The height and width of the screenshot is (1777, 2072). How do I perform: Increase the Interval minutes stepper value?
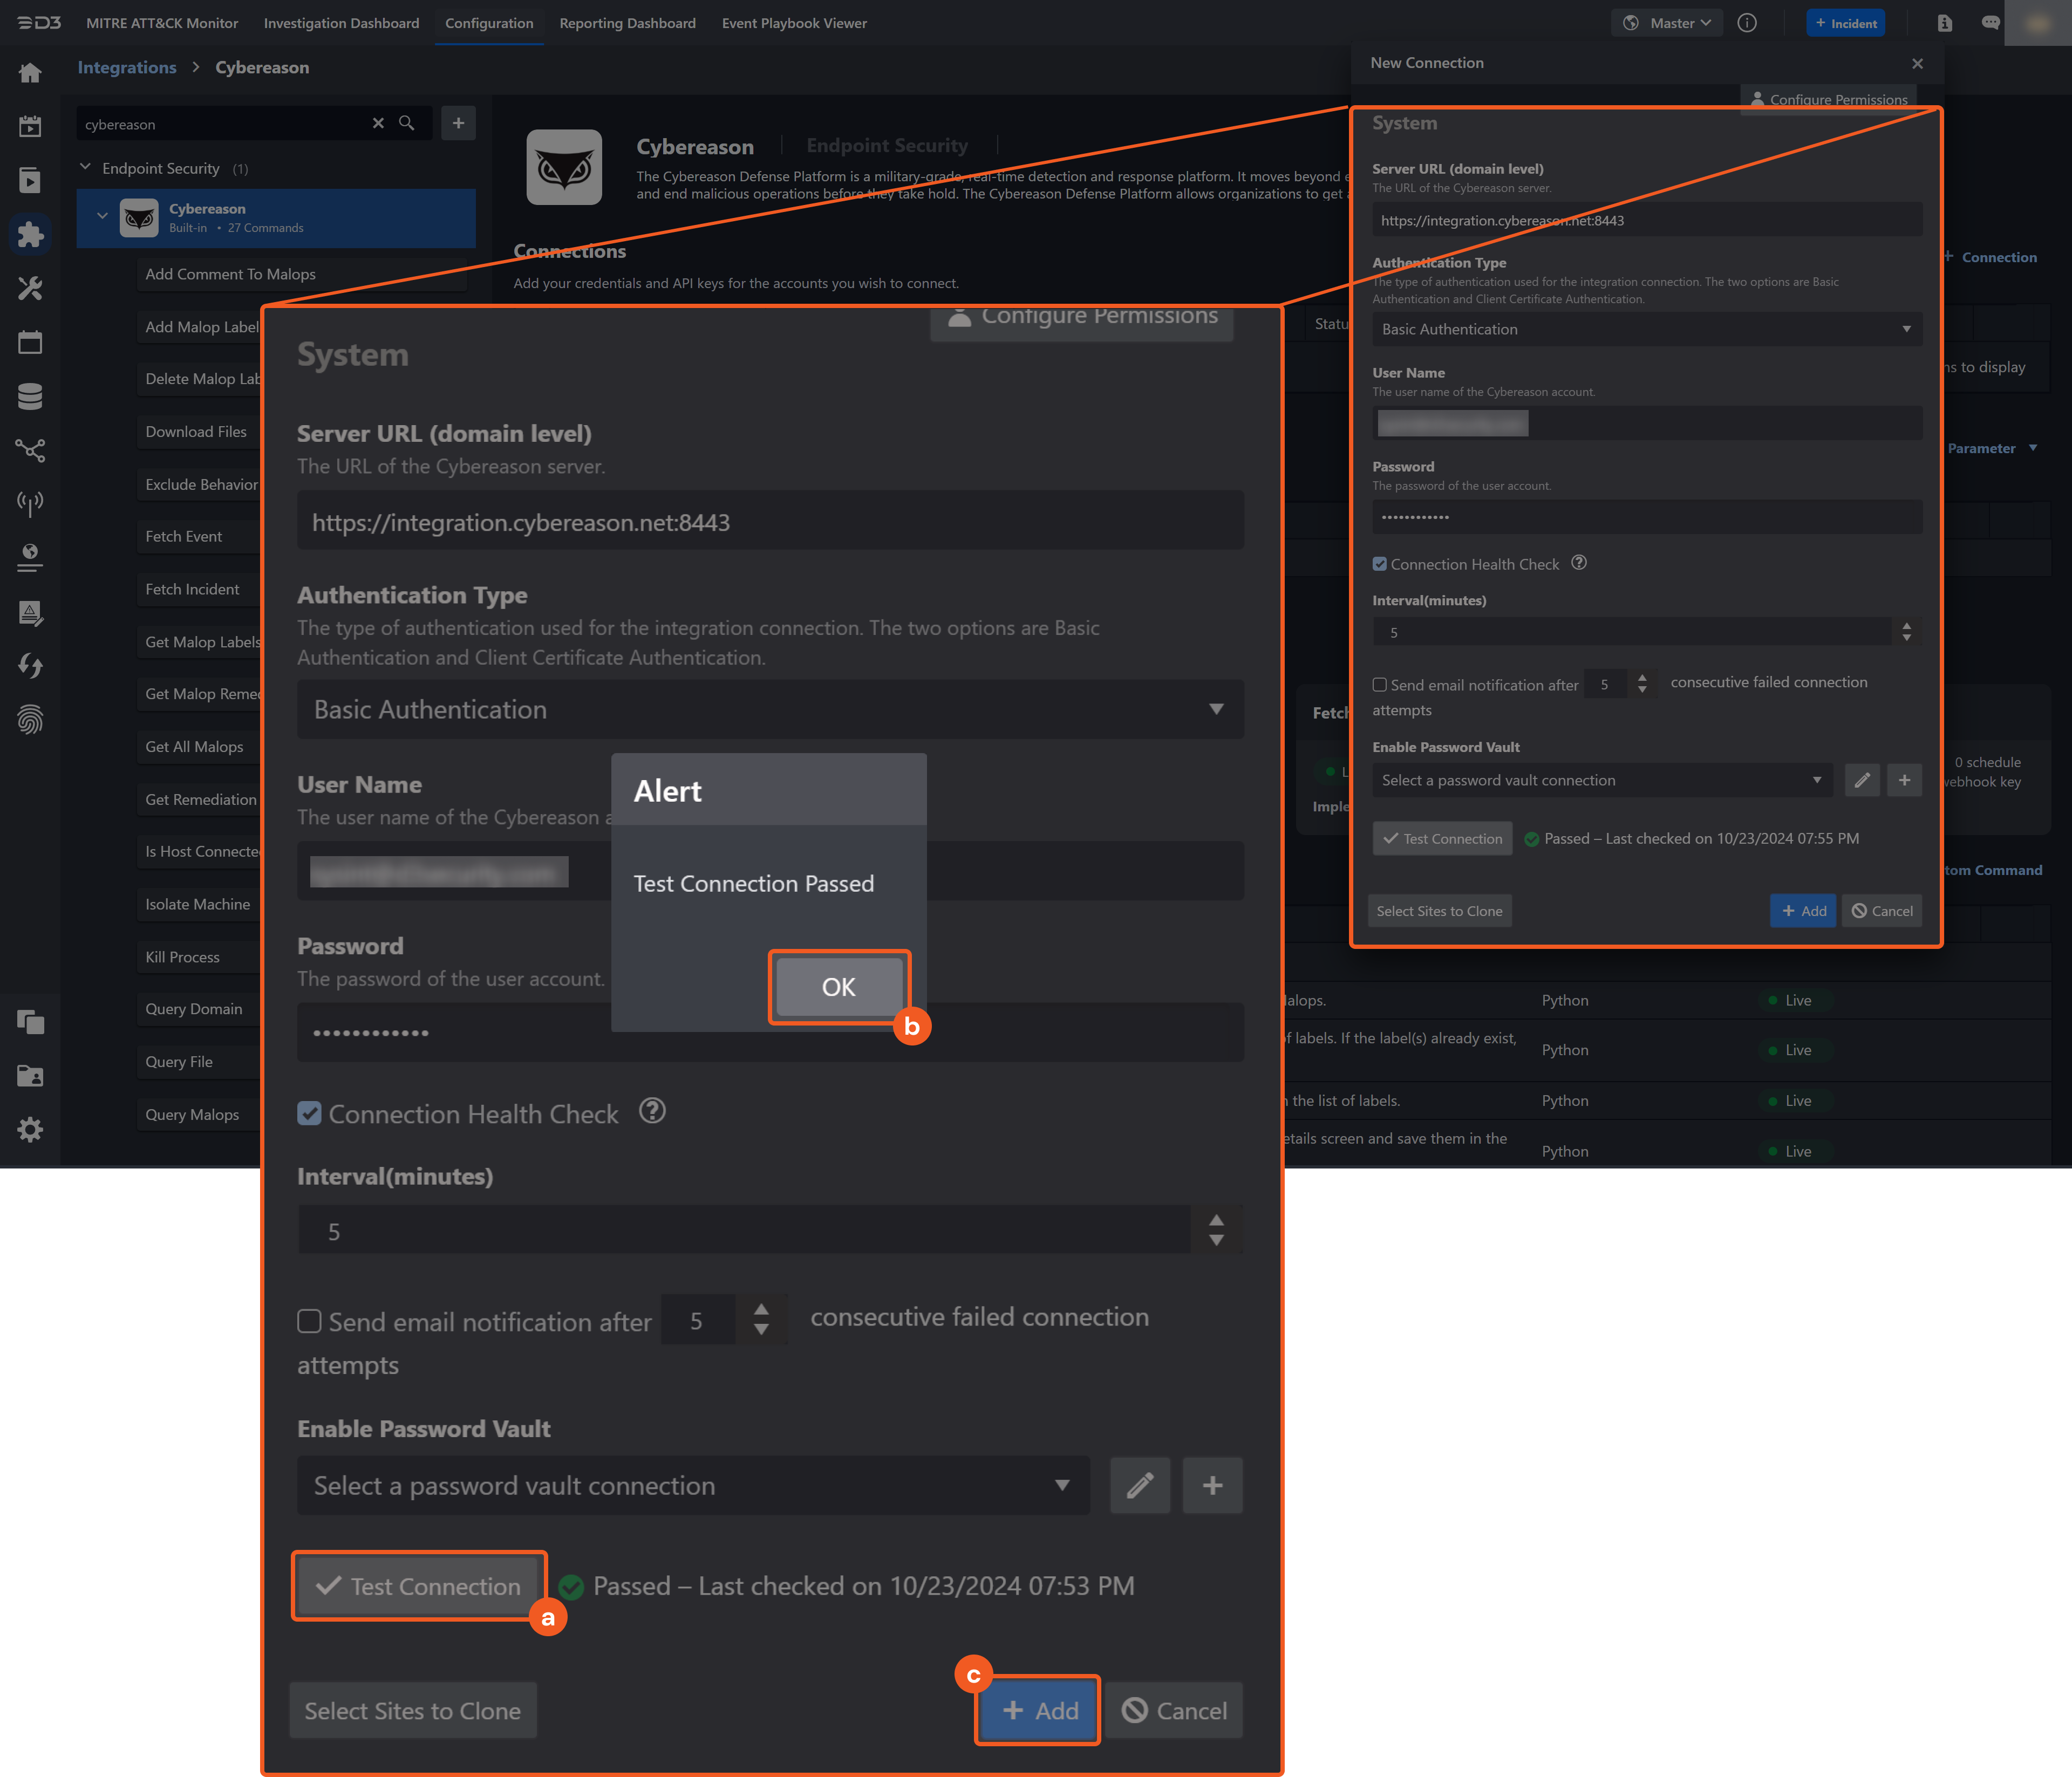coord(1216,1221)
